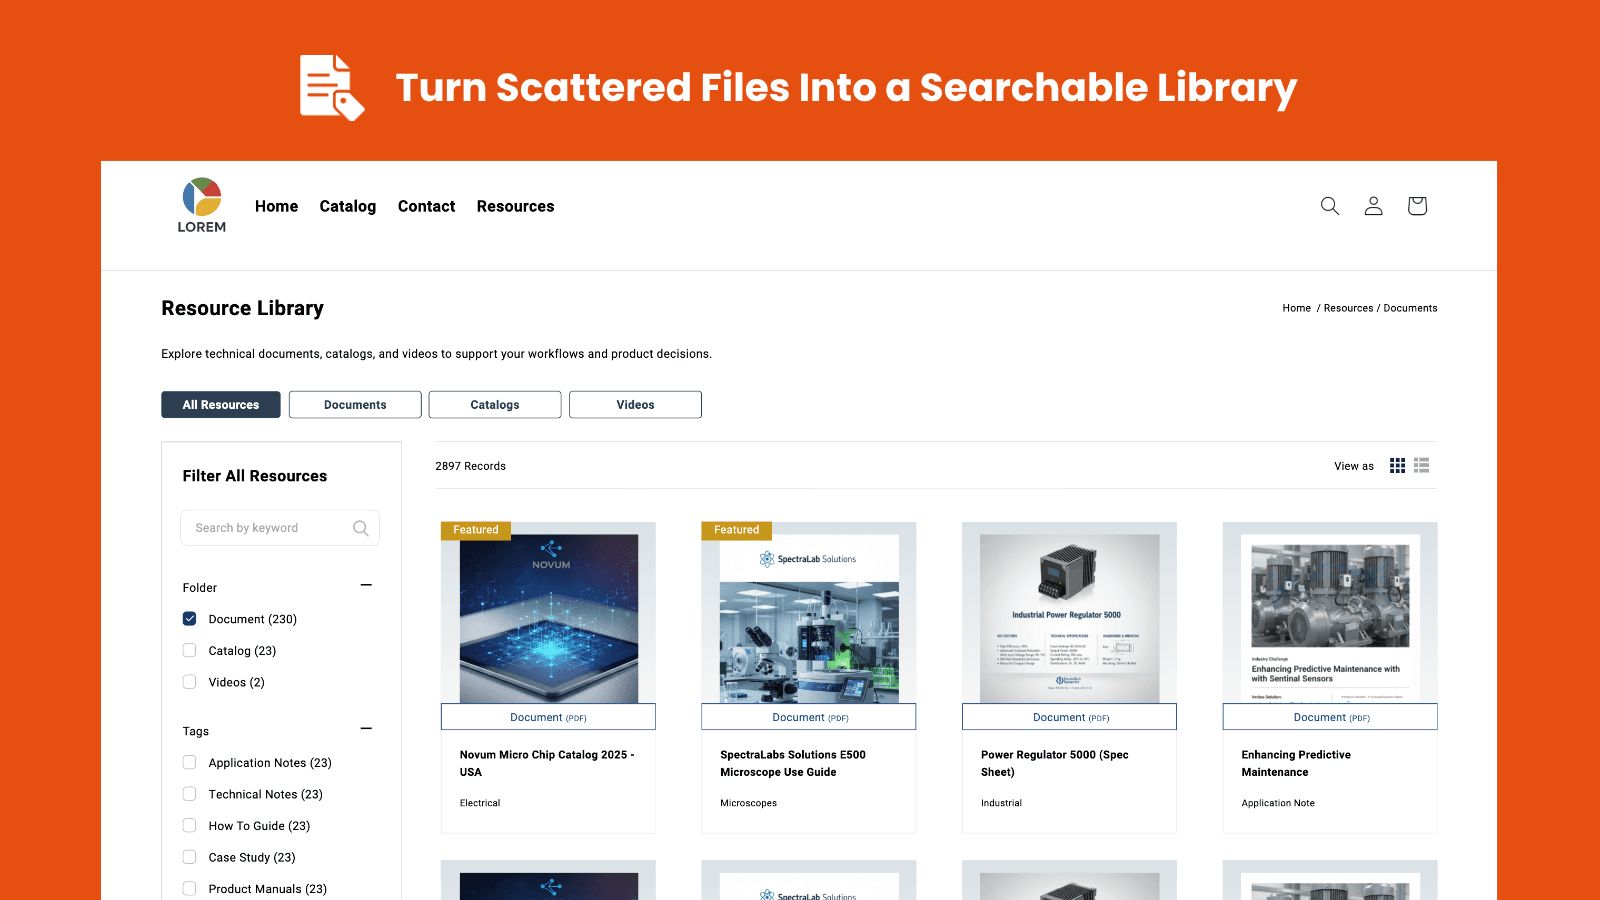1600x900 pixels.
Task: Enable the Technical Notes (23) tag filter
Action: [x=189, y=793]
